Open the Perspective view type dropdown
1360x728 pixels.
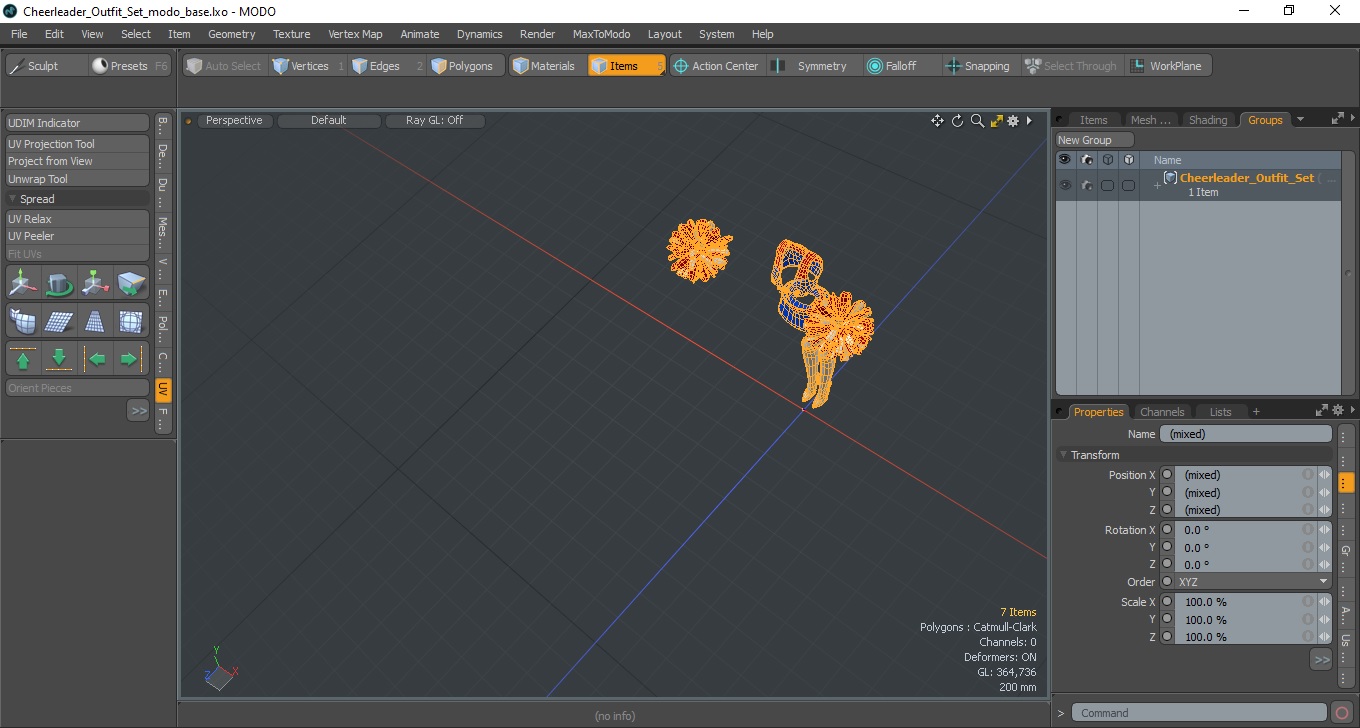coord(234,121)
